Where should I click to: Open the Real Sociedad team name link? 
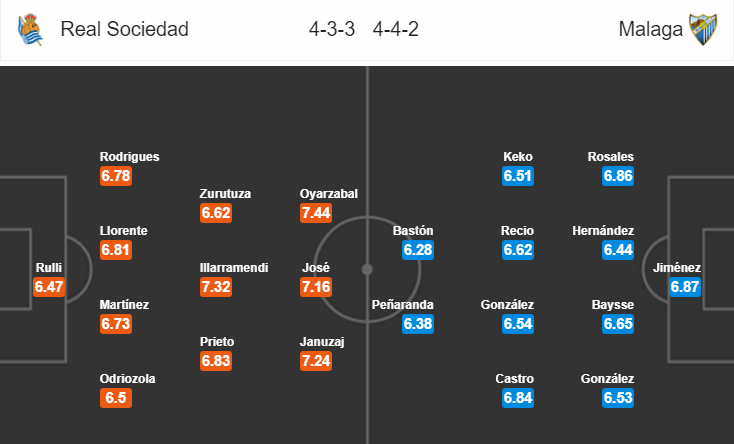125,29
